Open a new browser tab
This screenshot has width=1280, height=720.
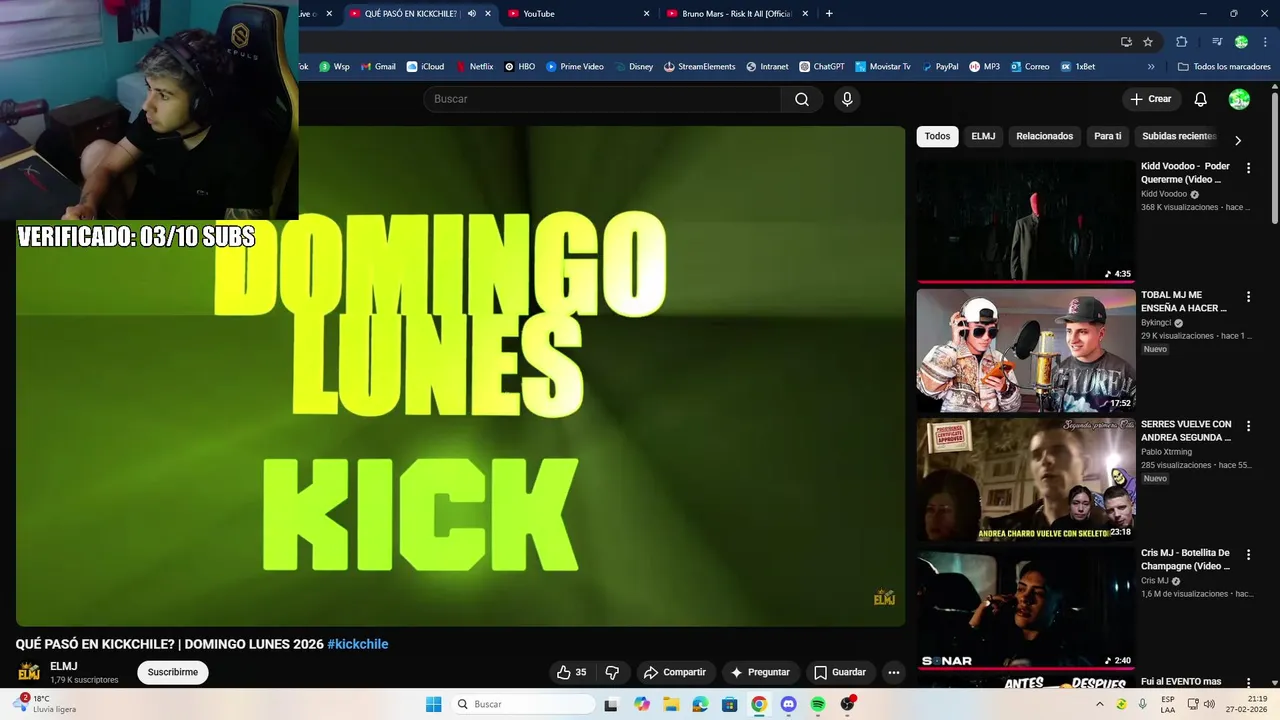pos(829,14)
